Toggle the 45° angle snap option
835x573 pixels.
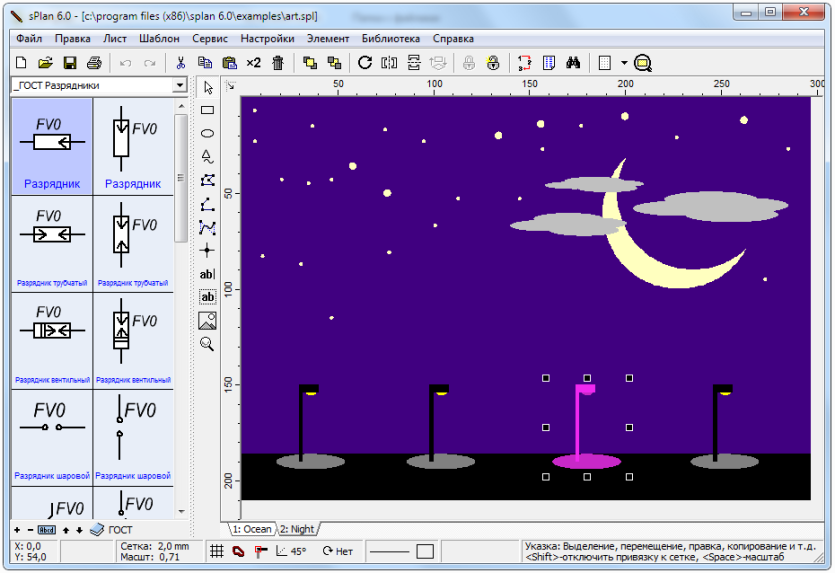click(x=291, y=552)
